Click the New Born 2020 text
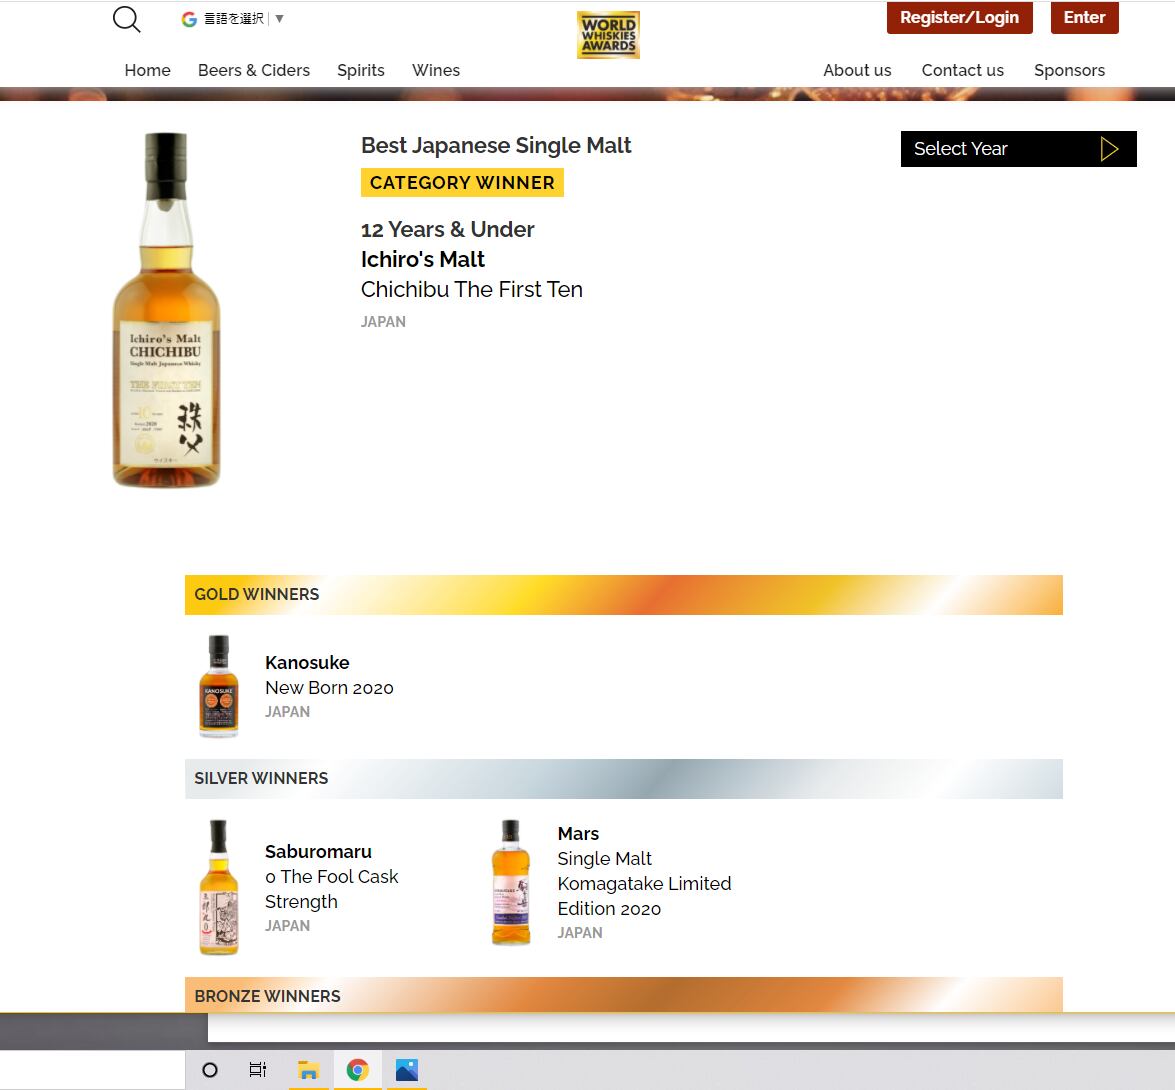1175x1090 pixels. pyautogui.click(x=329, y=688)
